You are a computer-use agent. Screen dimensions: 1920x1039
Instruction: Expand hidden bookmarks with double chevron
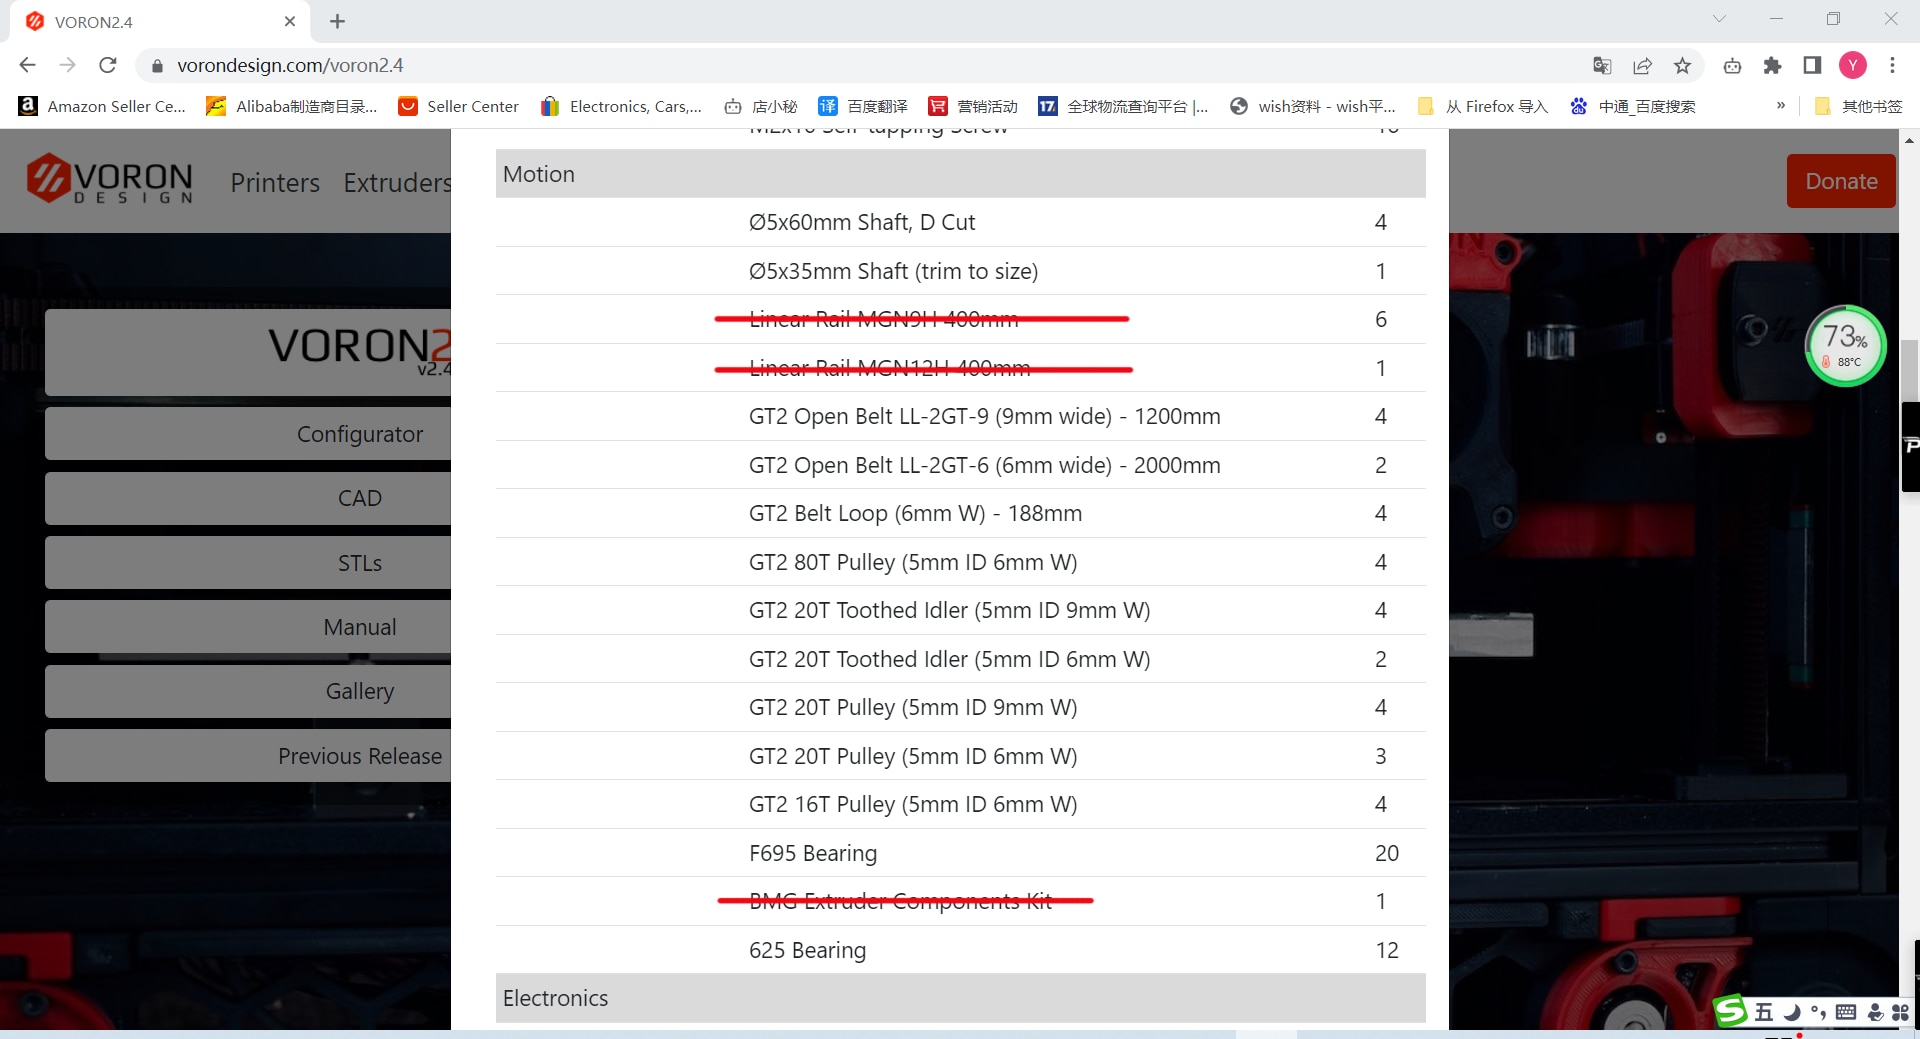pos(1781,105)
